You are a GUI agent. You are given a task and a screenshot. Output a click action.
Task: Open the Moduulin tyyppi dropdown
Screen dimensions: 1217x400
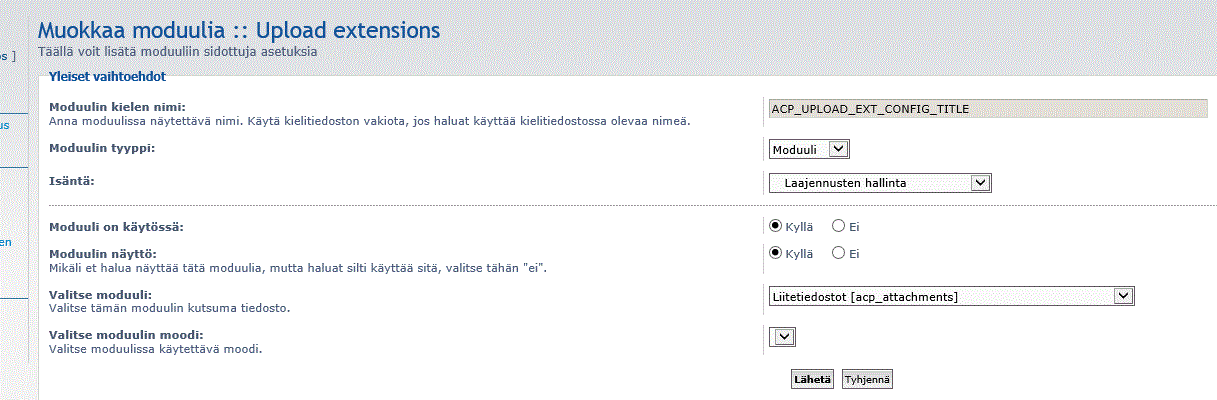(809, 149)
